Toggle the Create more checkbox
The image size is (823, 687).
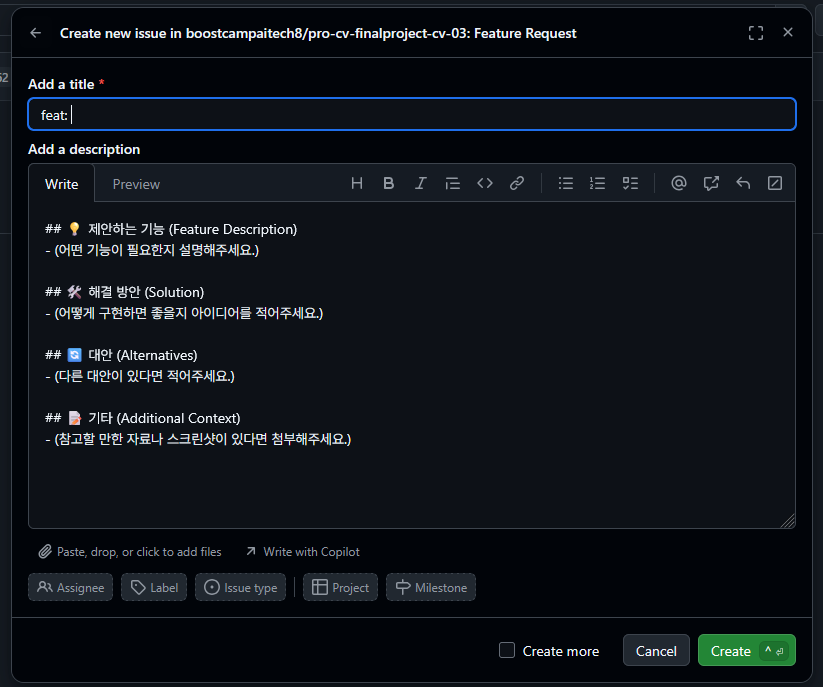point(507,650)
